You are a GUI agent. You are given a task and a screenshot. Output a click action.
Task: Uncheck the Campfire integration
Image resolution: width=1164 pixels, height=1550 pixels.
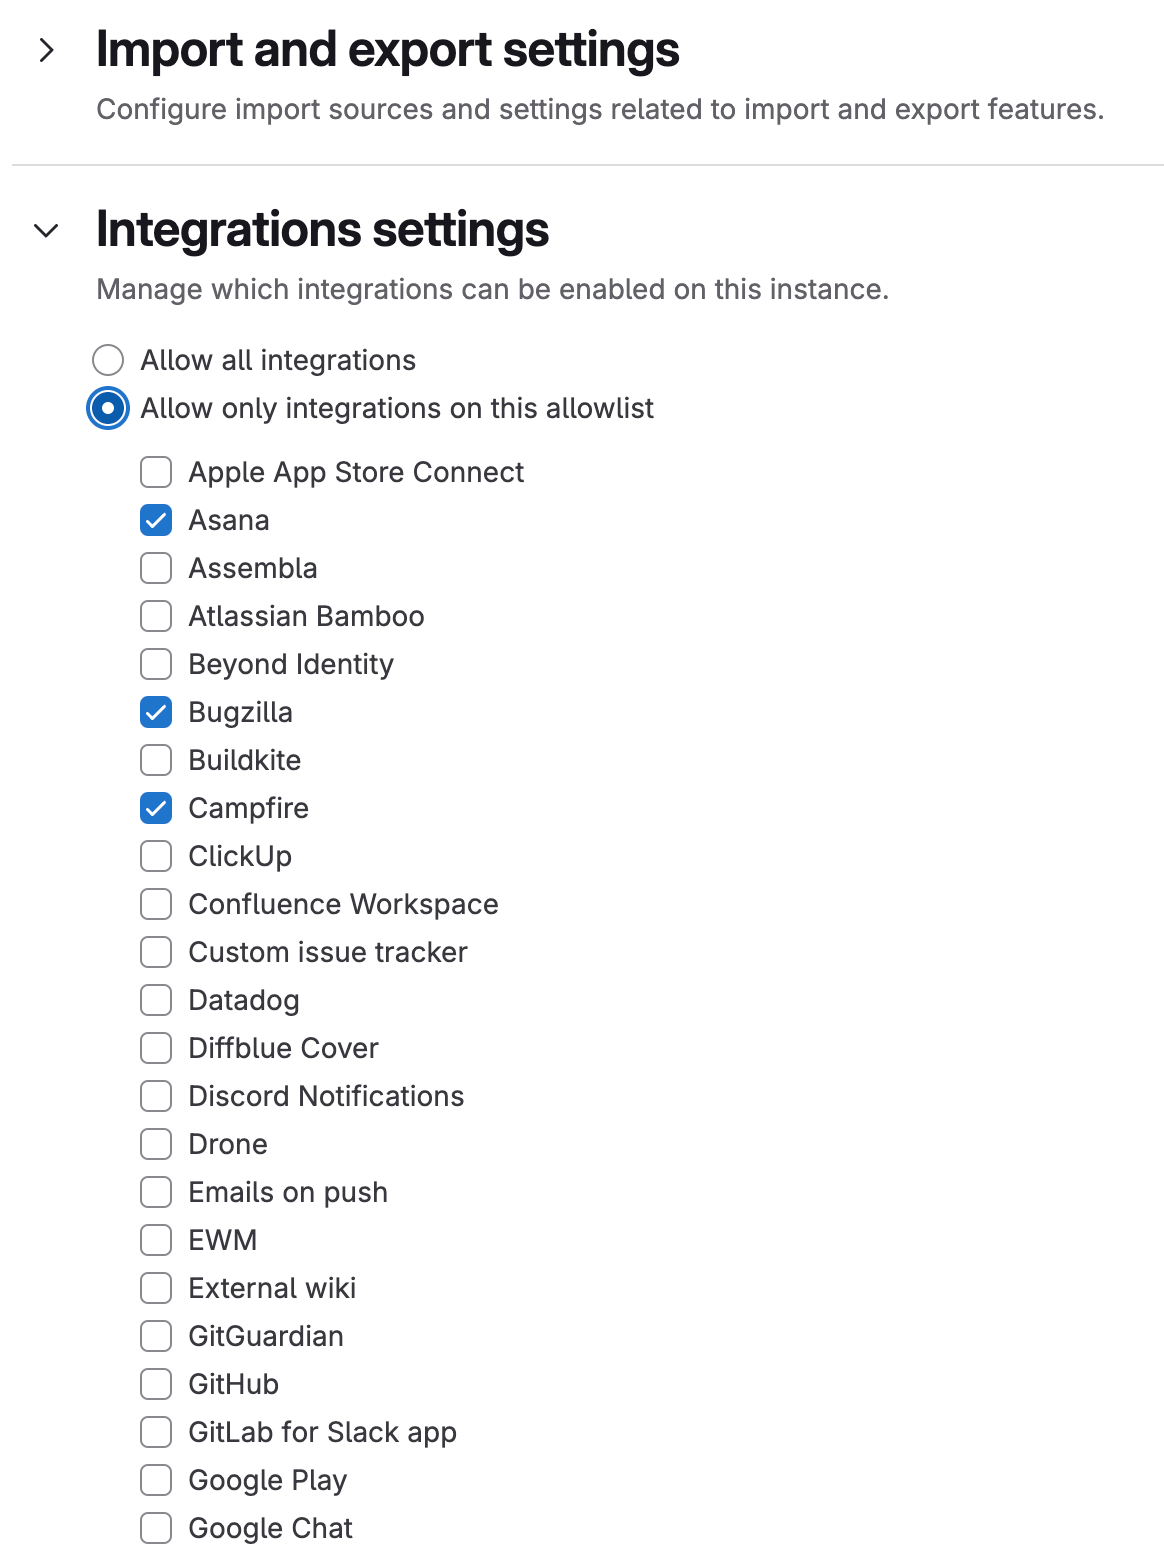pyautogui.click(x=156, y=808)
